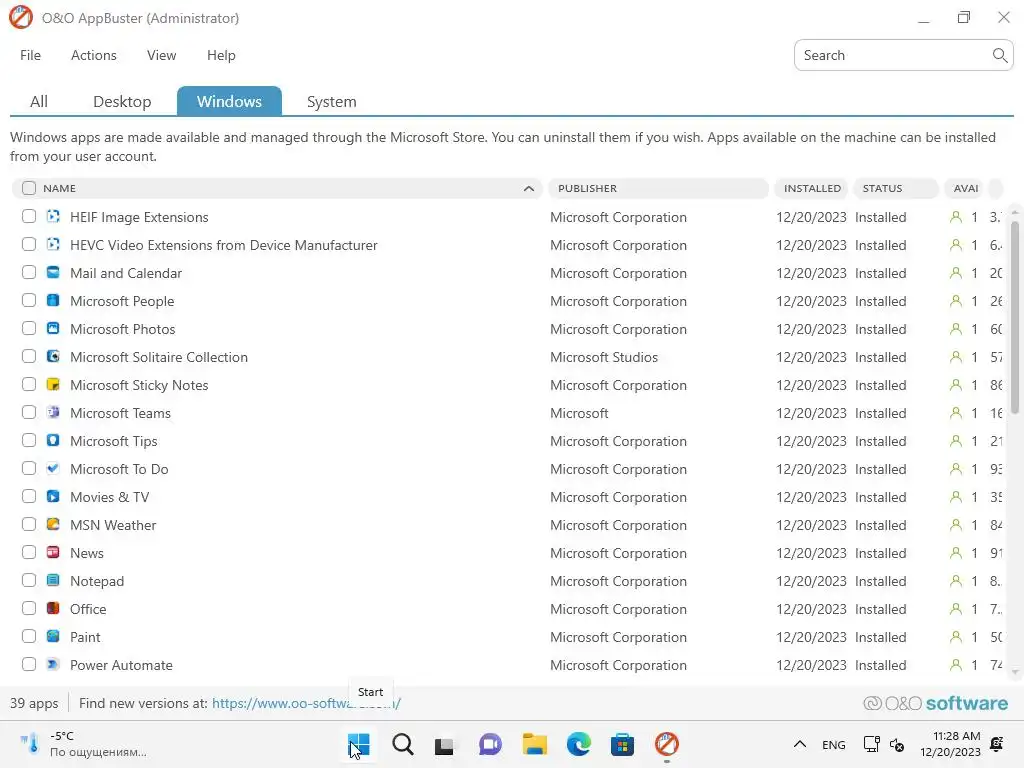Image resolution: width=1024 pixels, height=768 pixels.
Task: Select the Task View taskbar icon
Action: [445, 744]
